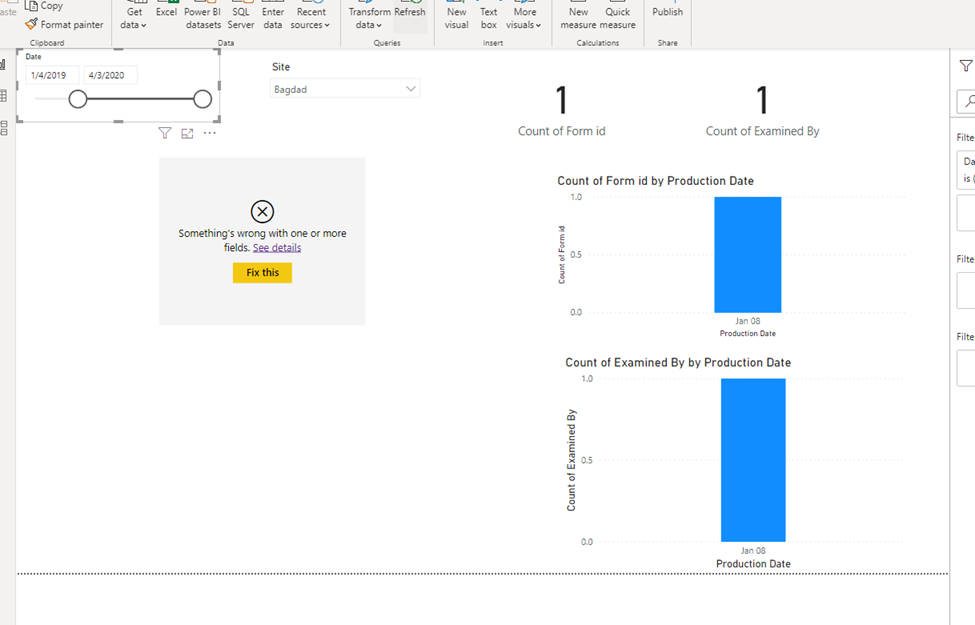Click the Filters pane search box
Image resolution: width=975 pixels, height=625 pixels.
point(966,101)
